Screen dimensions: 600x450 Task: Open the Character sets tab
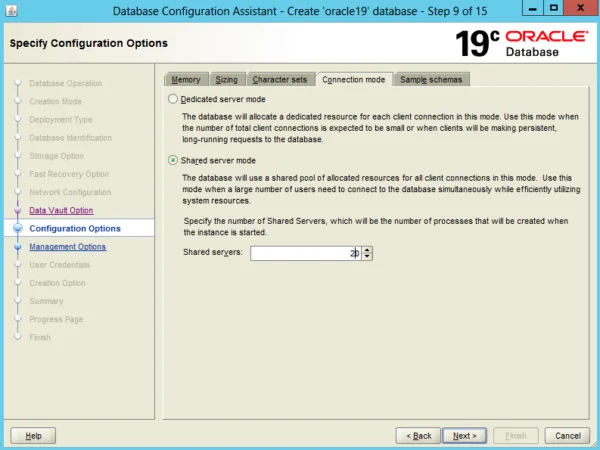pyautogui.click(x=280, y=80)
